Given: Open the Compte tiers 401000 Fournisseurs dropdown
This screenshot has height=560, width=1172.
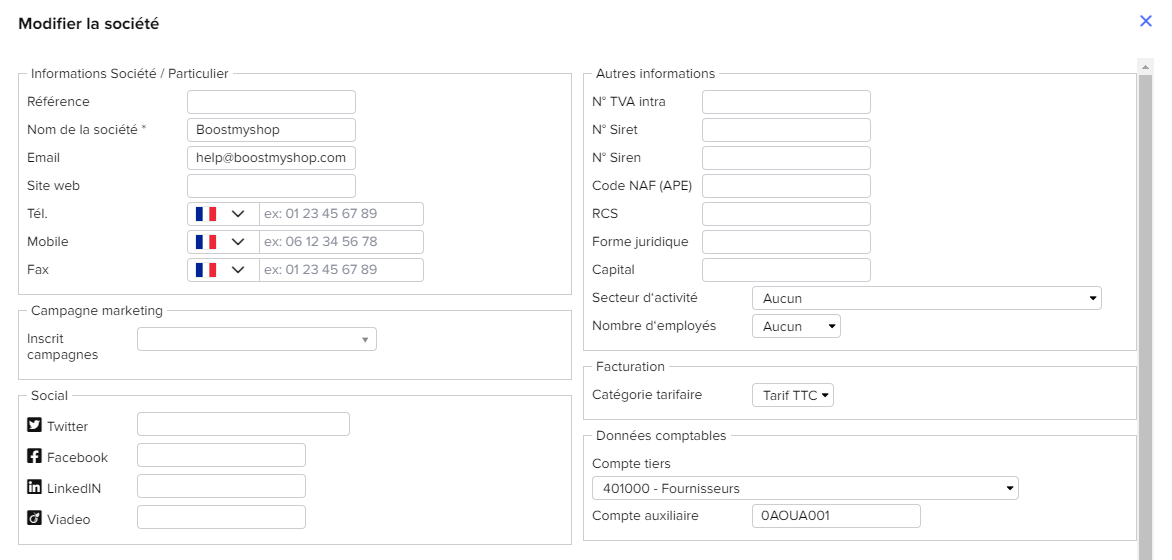Looking at the screenshot, I should (806, 488).
